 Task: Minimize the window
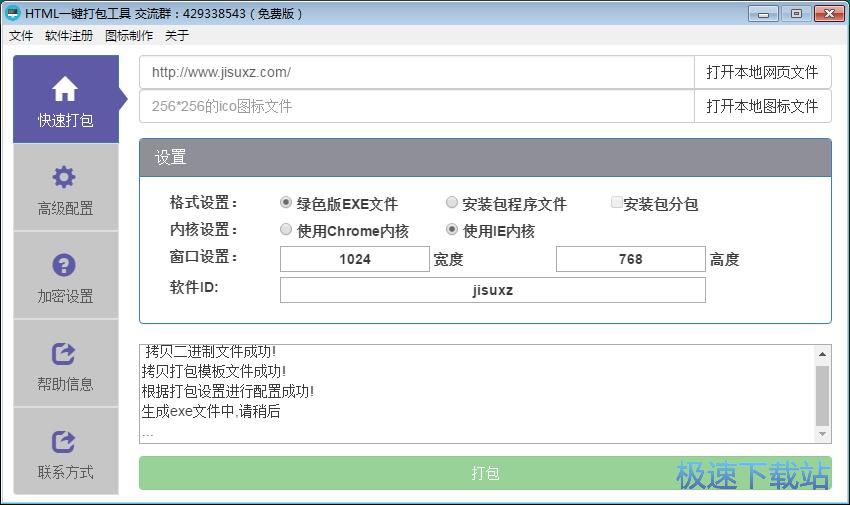coord(763,14)
